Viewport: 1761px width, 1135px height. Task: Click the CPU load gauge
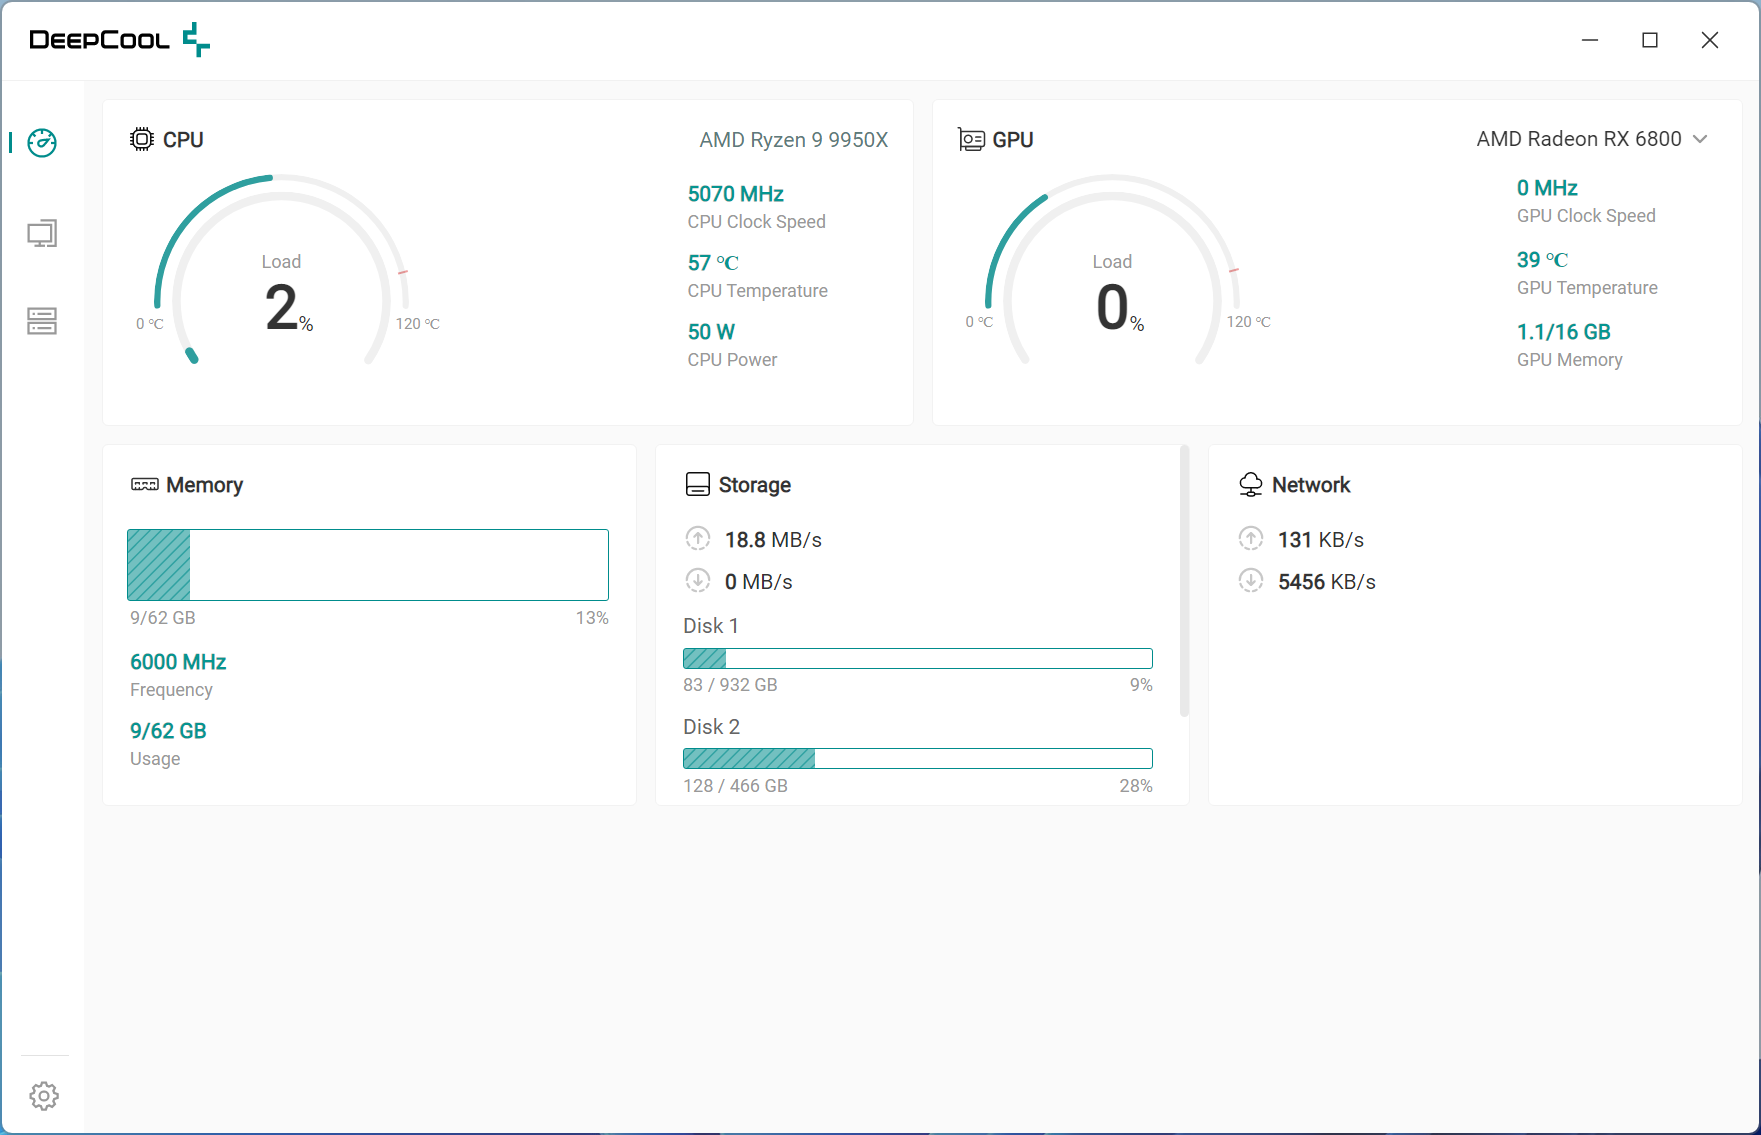pyautogui.click(x=282, y=272)
